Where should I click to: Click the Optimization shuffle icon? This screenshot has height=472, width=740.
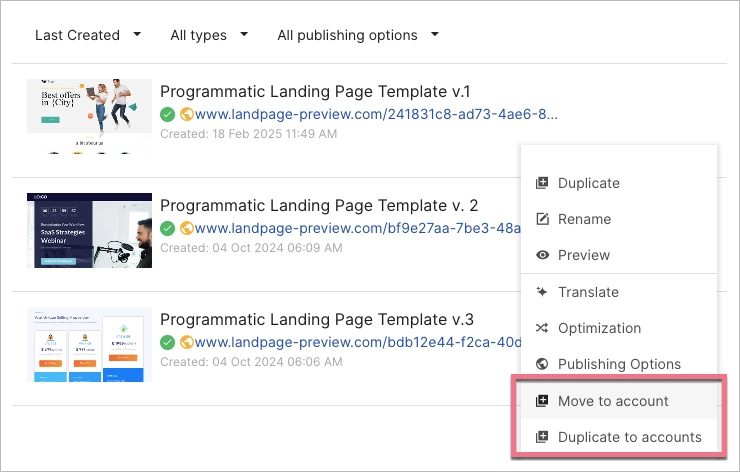tap(542, 328)
